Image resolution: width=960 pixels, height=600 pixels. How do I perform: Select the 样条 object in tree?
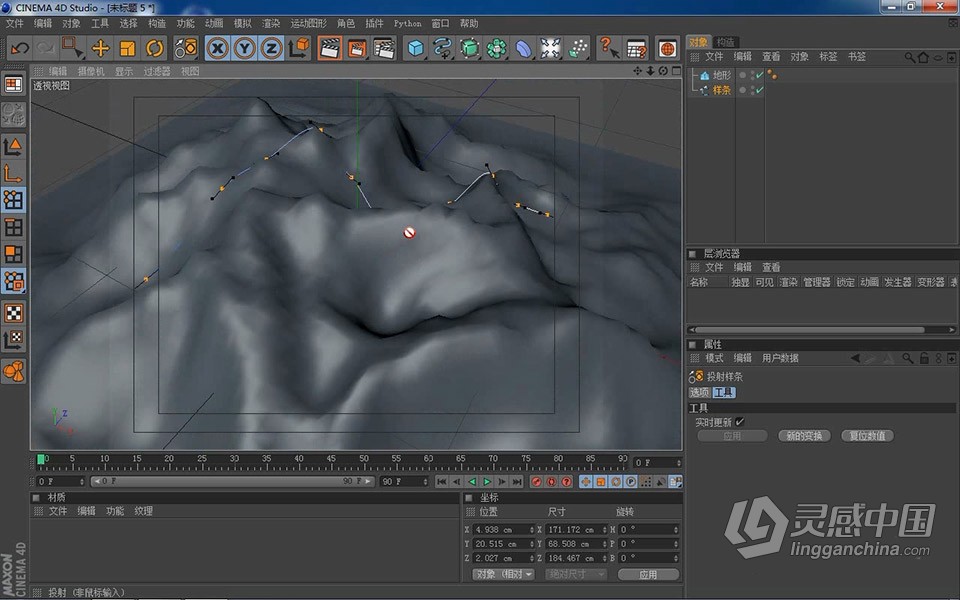pos(721,90)
